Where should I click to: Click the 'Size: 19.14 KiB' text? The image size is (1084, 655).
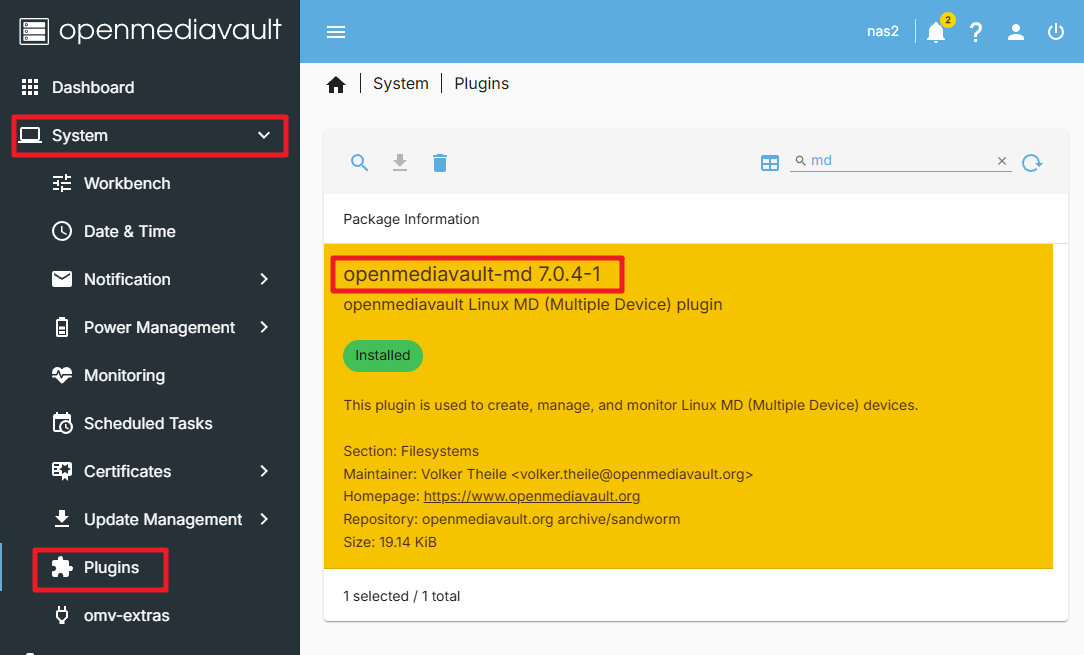390,542
